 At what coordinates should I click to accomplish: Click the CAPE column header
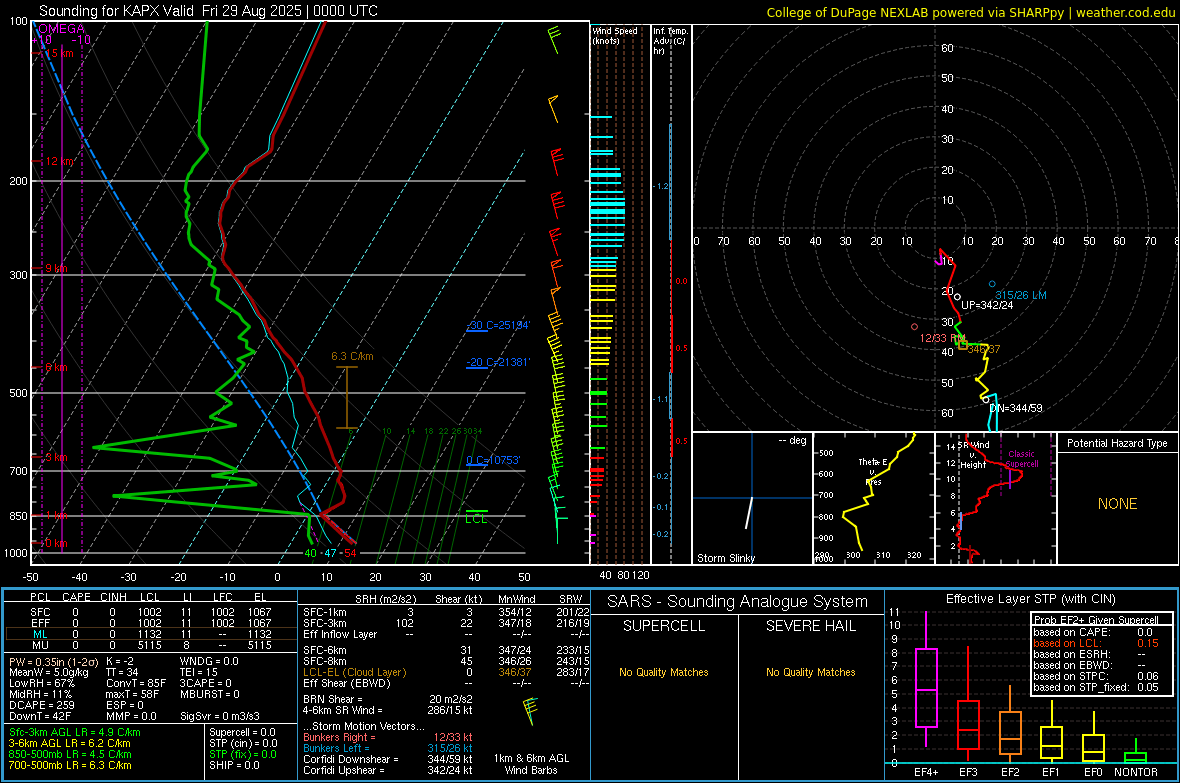coord(76,597)
